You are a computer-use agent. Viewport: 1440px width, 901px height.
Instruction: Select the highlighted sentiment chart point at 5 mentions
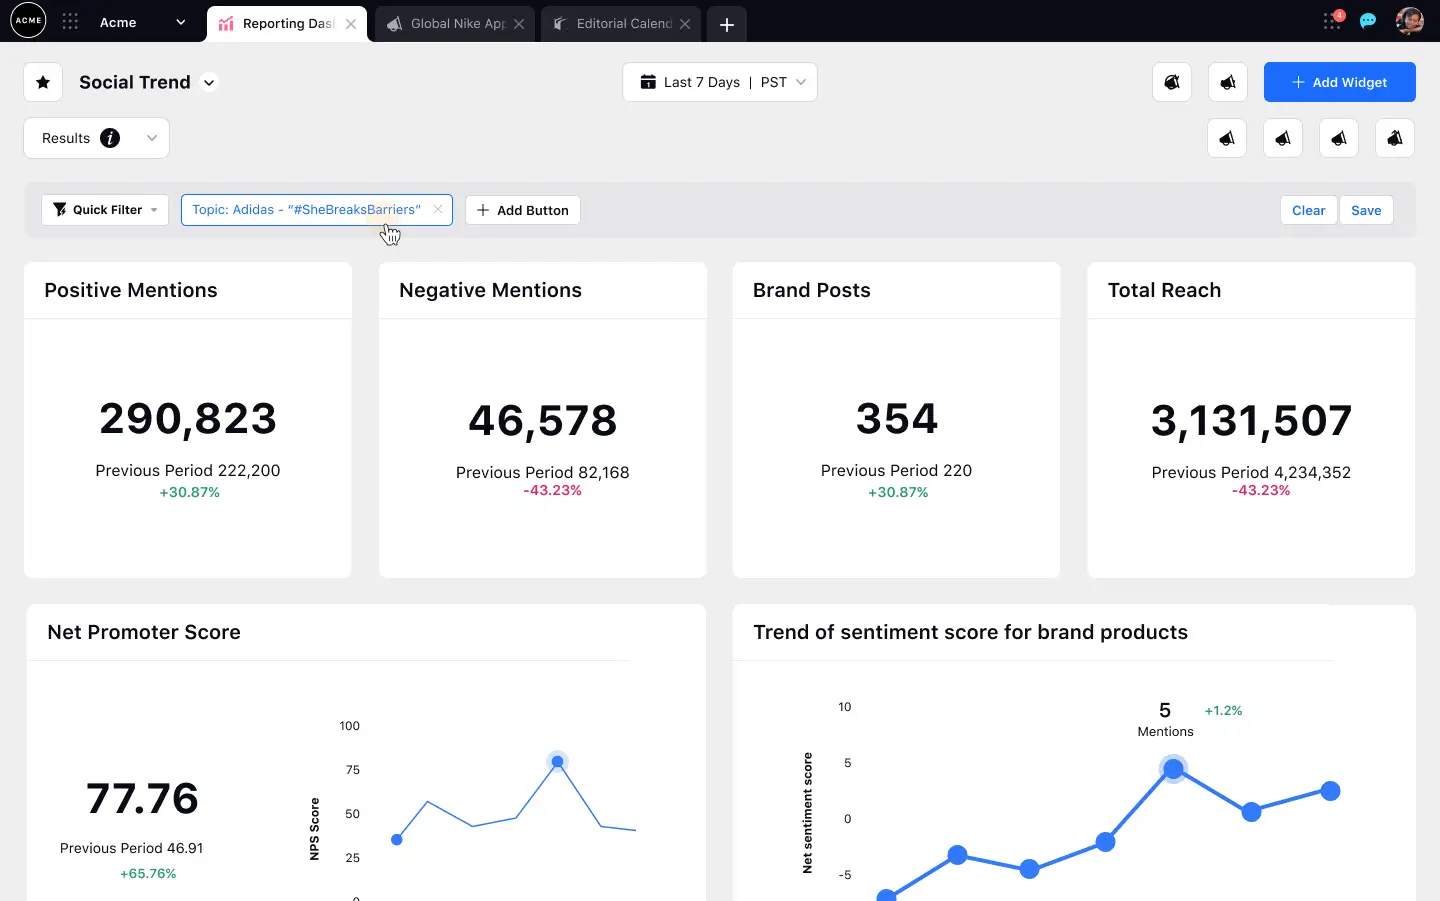[1174, 768]
